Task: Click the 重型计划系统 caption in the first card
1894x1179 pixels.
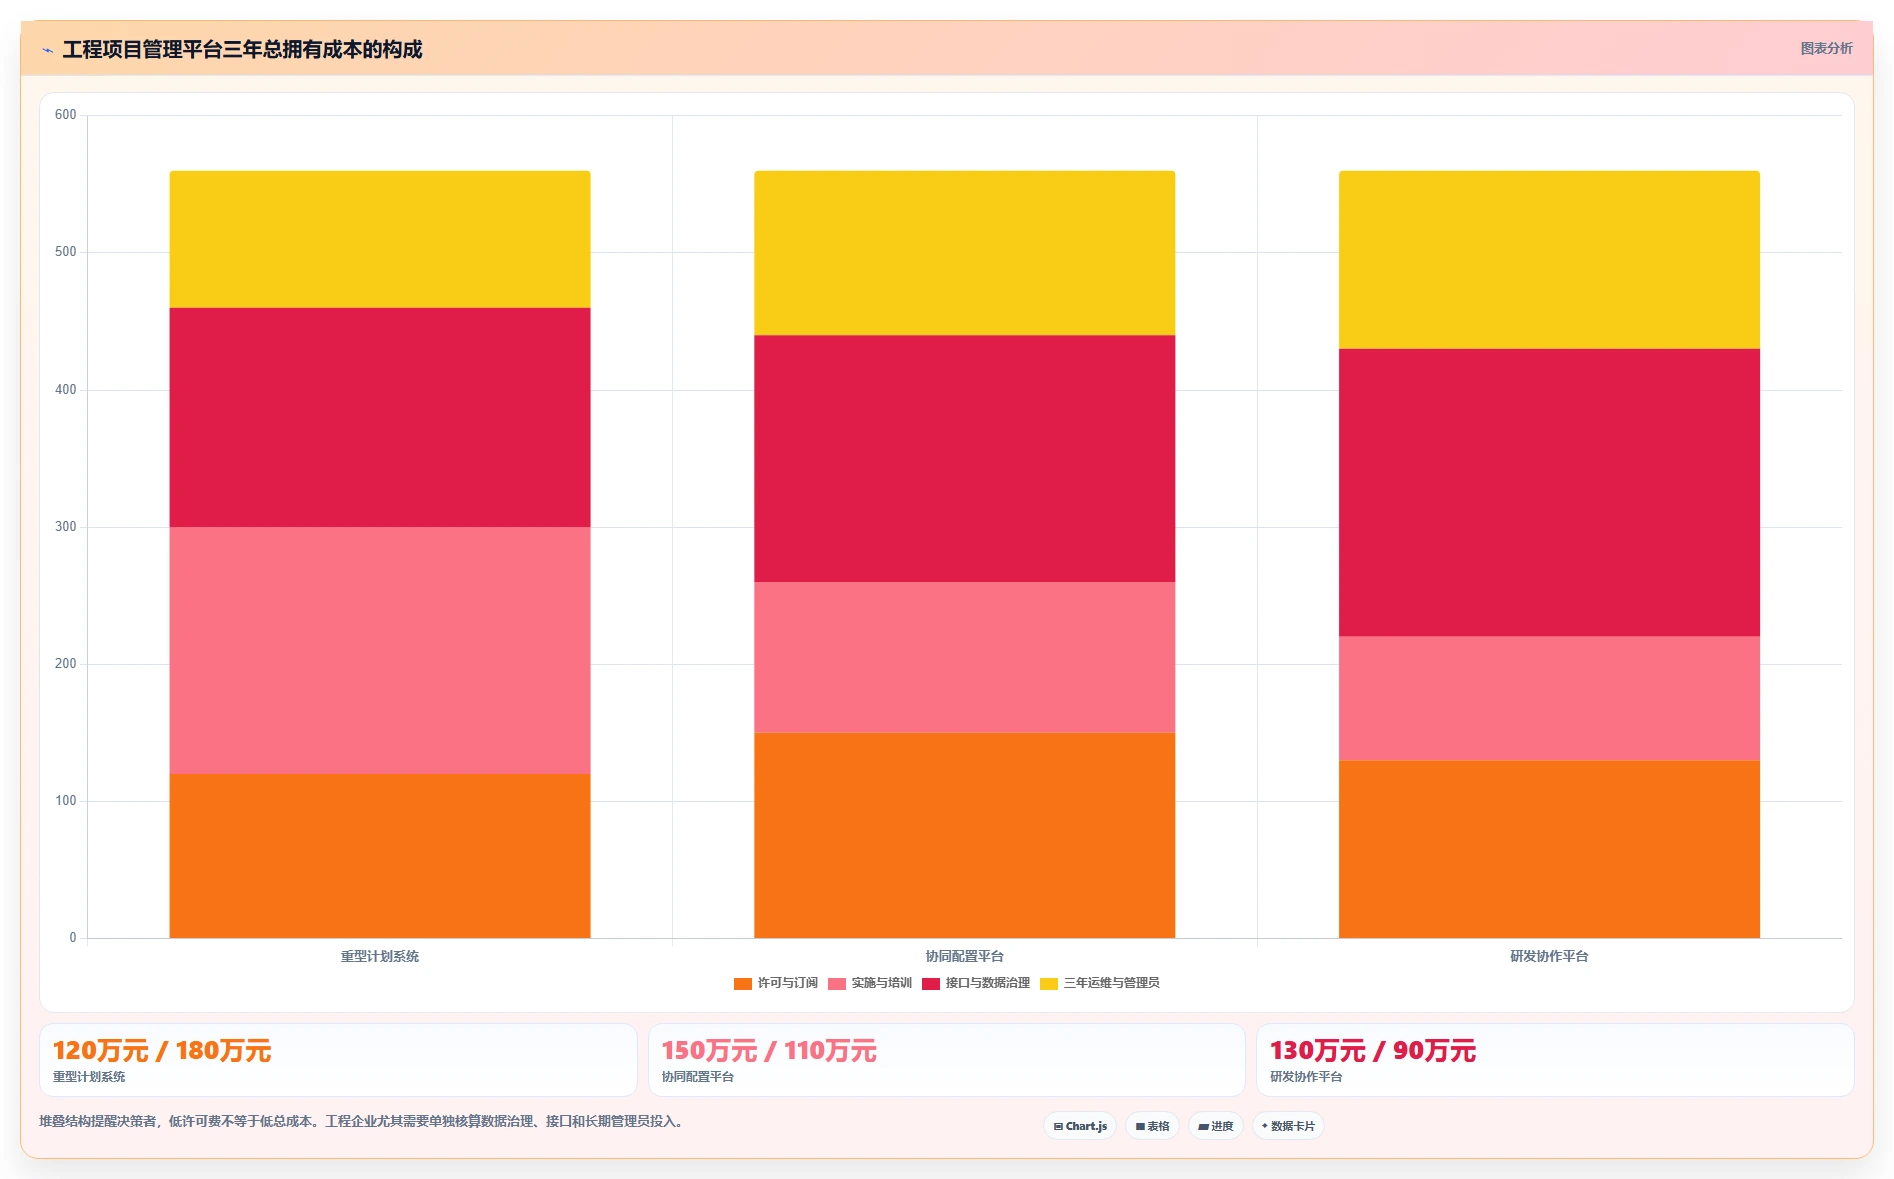Action: point(89,1077)
